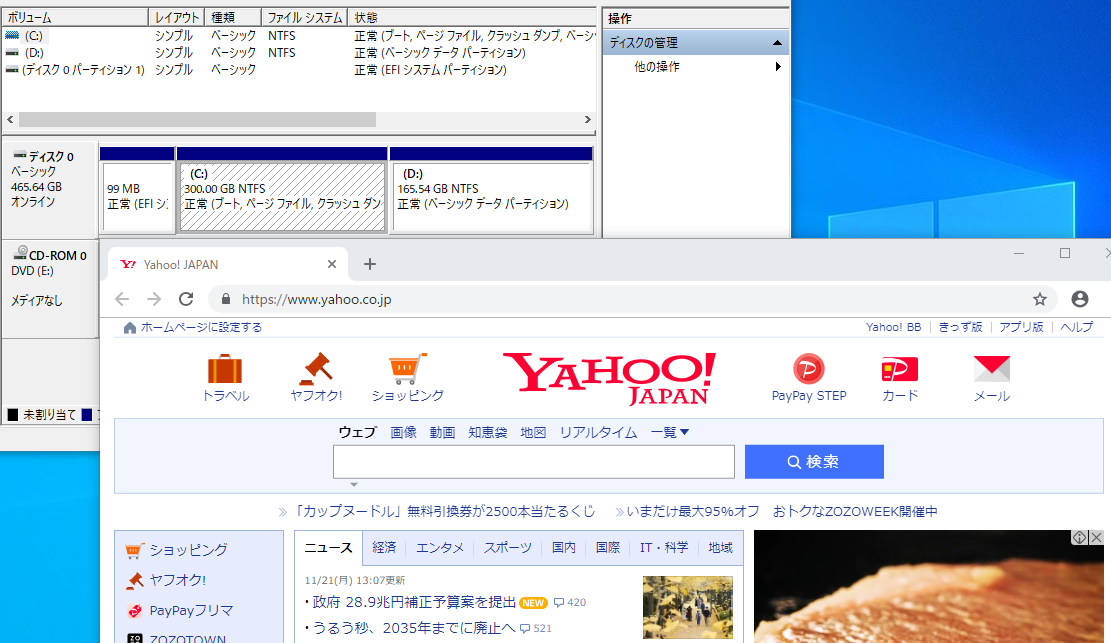
Task: Click the Yahoo! JAPAN logo
Action: point(610,379)
